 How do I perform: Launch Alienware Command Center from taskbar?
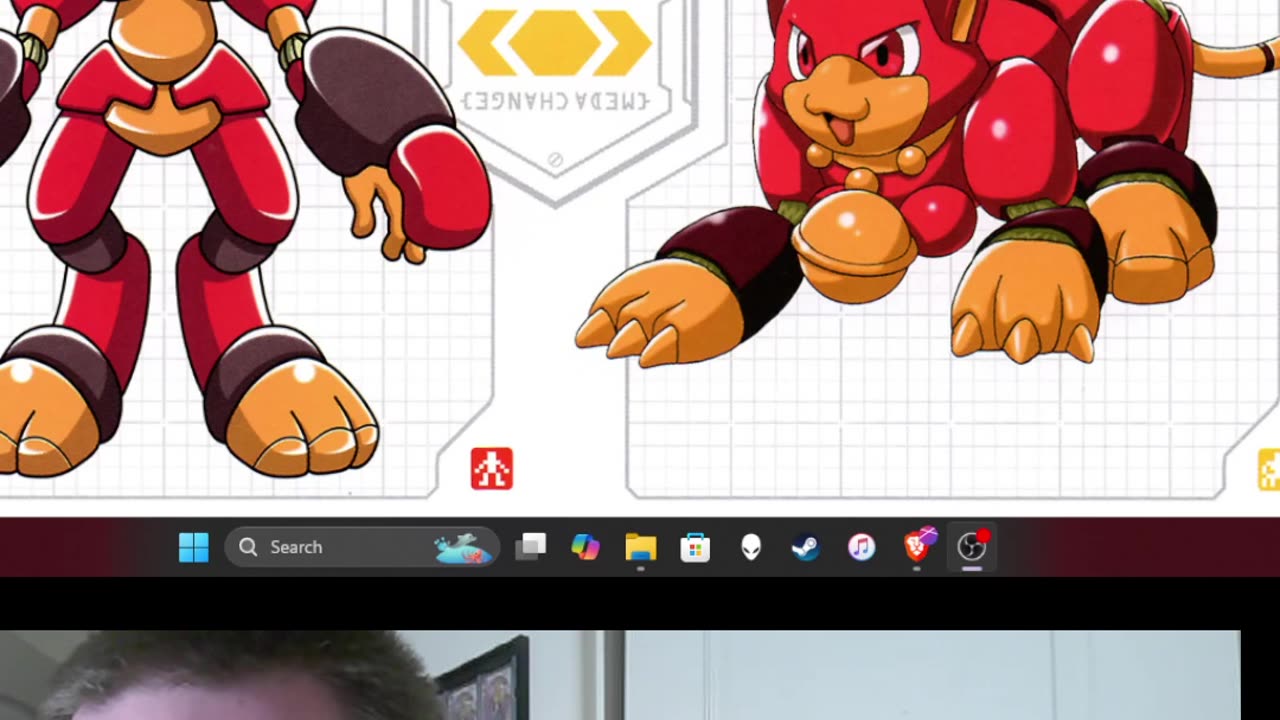click(x=751, y=547)
